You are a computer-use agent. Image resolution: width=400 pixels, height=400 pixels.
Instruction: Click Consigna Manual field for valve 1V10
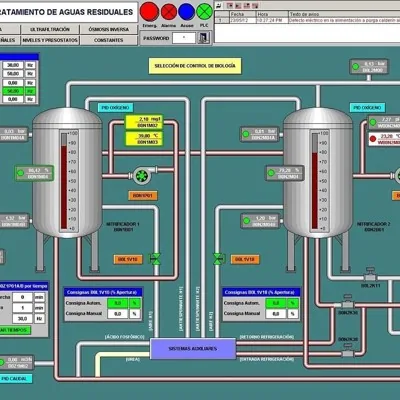pyautogui.click(x=118, y=314)
